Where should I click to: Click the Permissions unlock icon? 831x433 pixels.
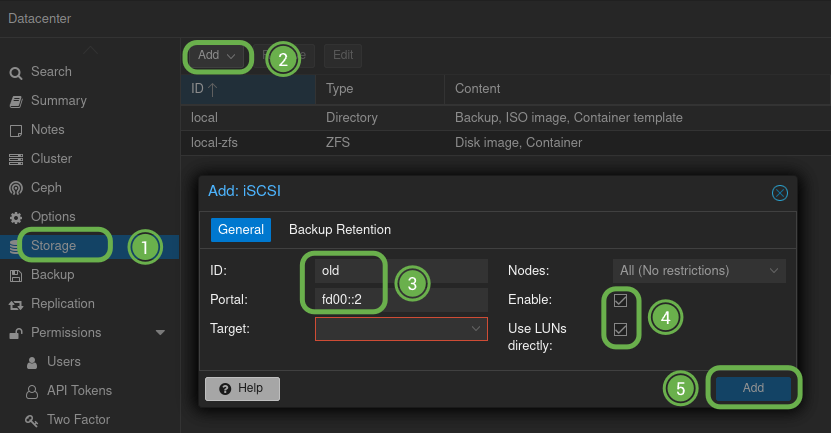(16, 333)
